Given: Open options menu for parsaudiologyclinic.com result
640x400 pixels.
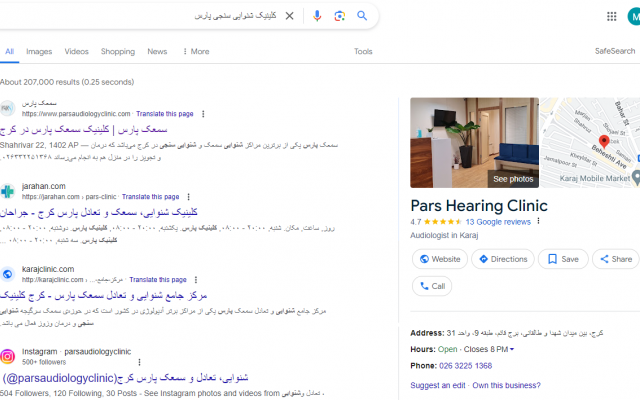Looking at the screenshot, I should click(x=203, y=114).
